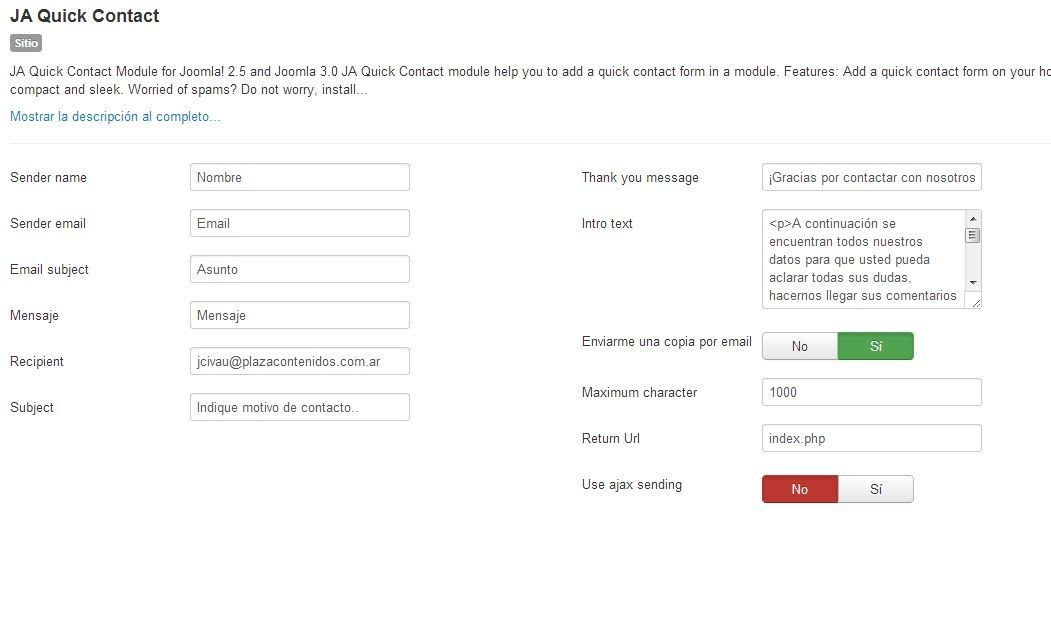Click the 'Thank you message' label
Image resolution: width=1051 pixels, height=618 pixels.
pos(640,178)
